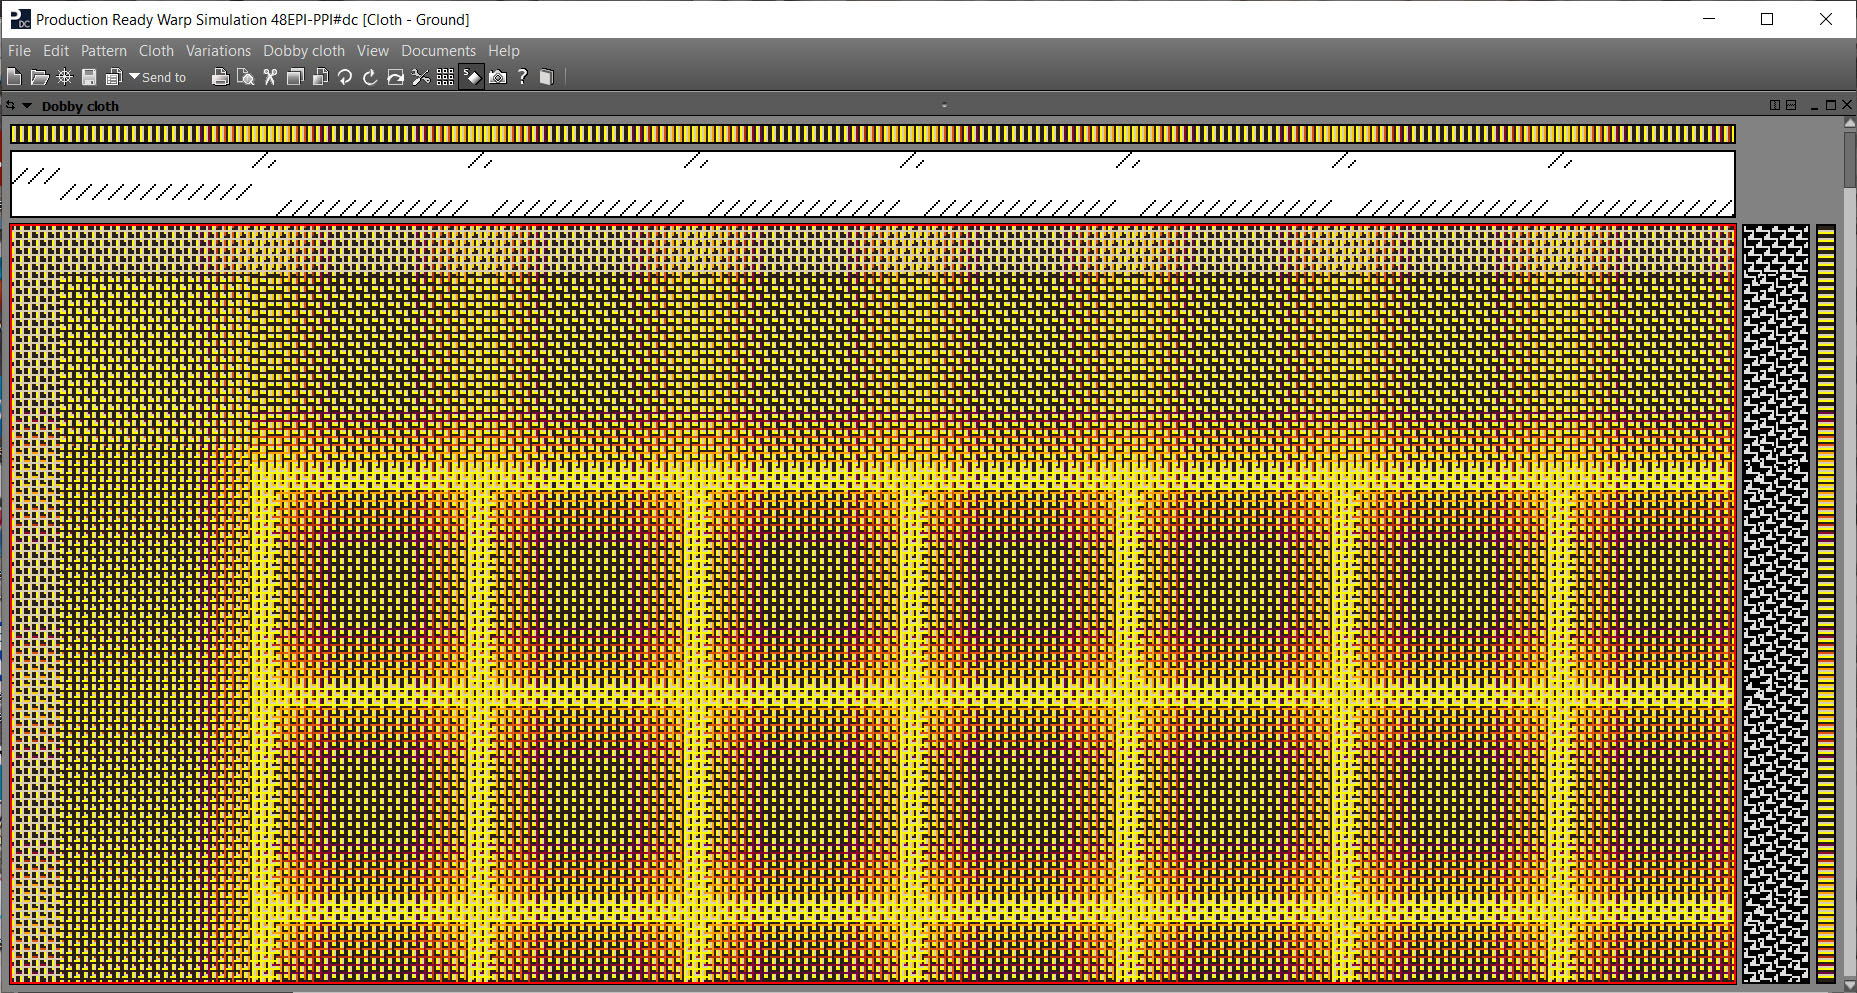The height and width of the screenshot is (993, 1857).
Task: Click the weft color stripe column
Action: pyautogui.click(x=1826, y=603)
